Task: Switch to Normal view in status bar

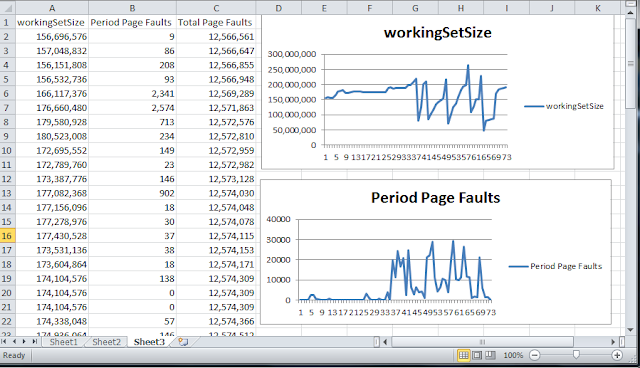Action: 464,355
